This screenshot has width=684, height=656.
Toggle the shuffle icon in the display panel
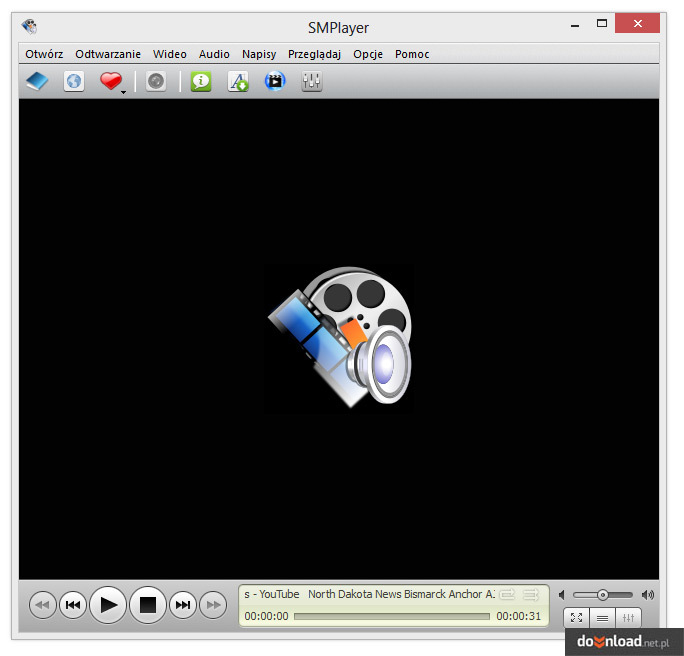pos(531,594)
